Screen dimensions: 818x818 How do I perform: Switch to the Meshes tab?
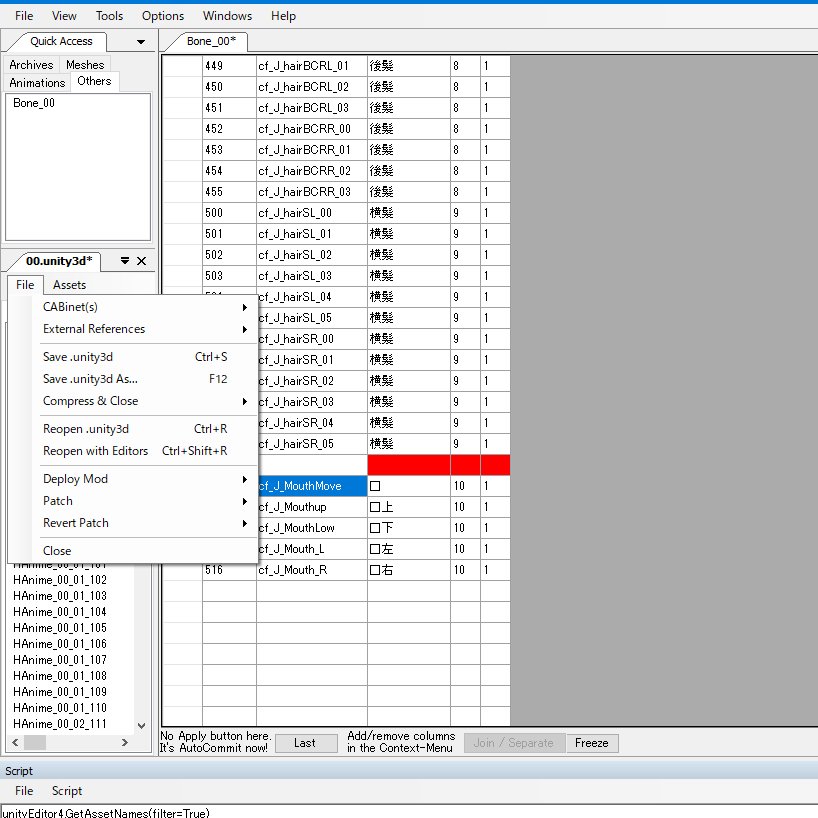click(x=85, y=65)
